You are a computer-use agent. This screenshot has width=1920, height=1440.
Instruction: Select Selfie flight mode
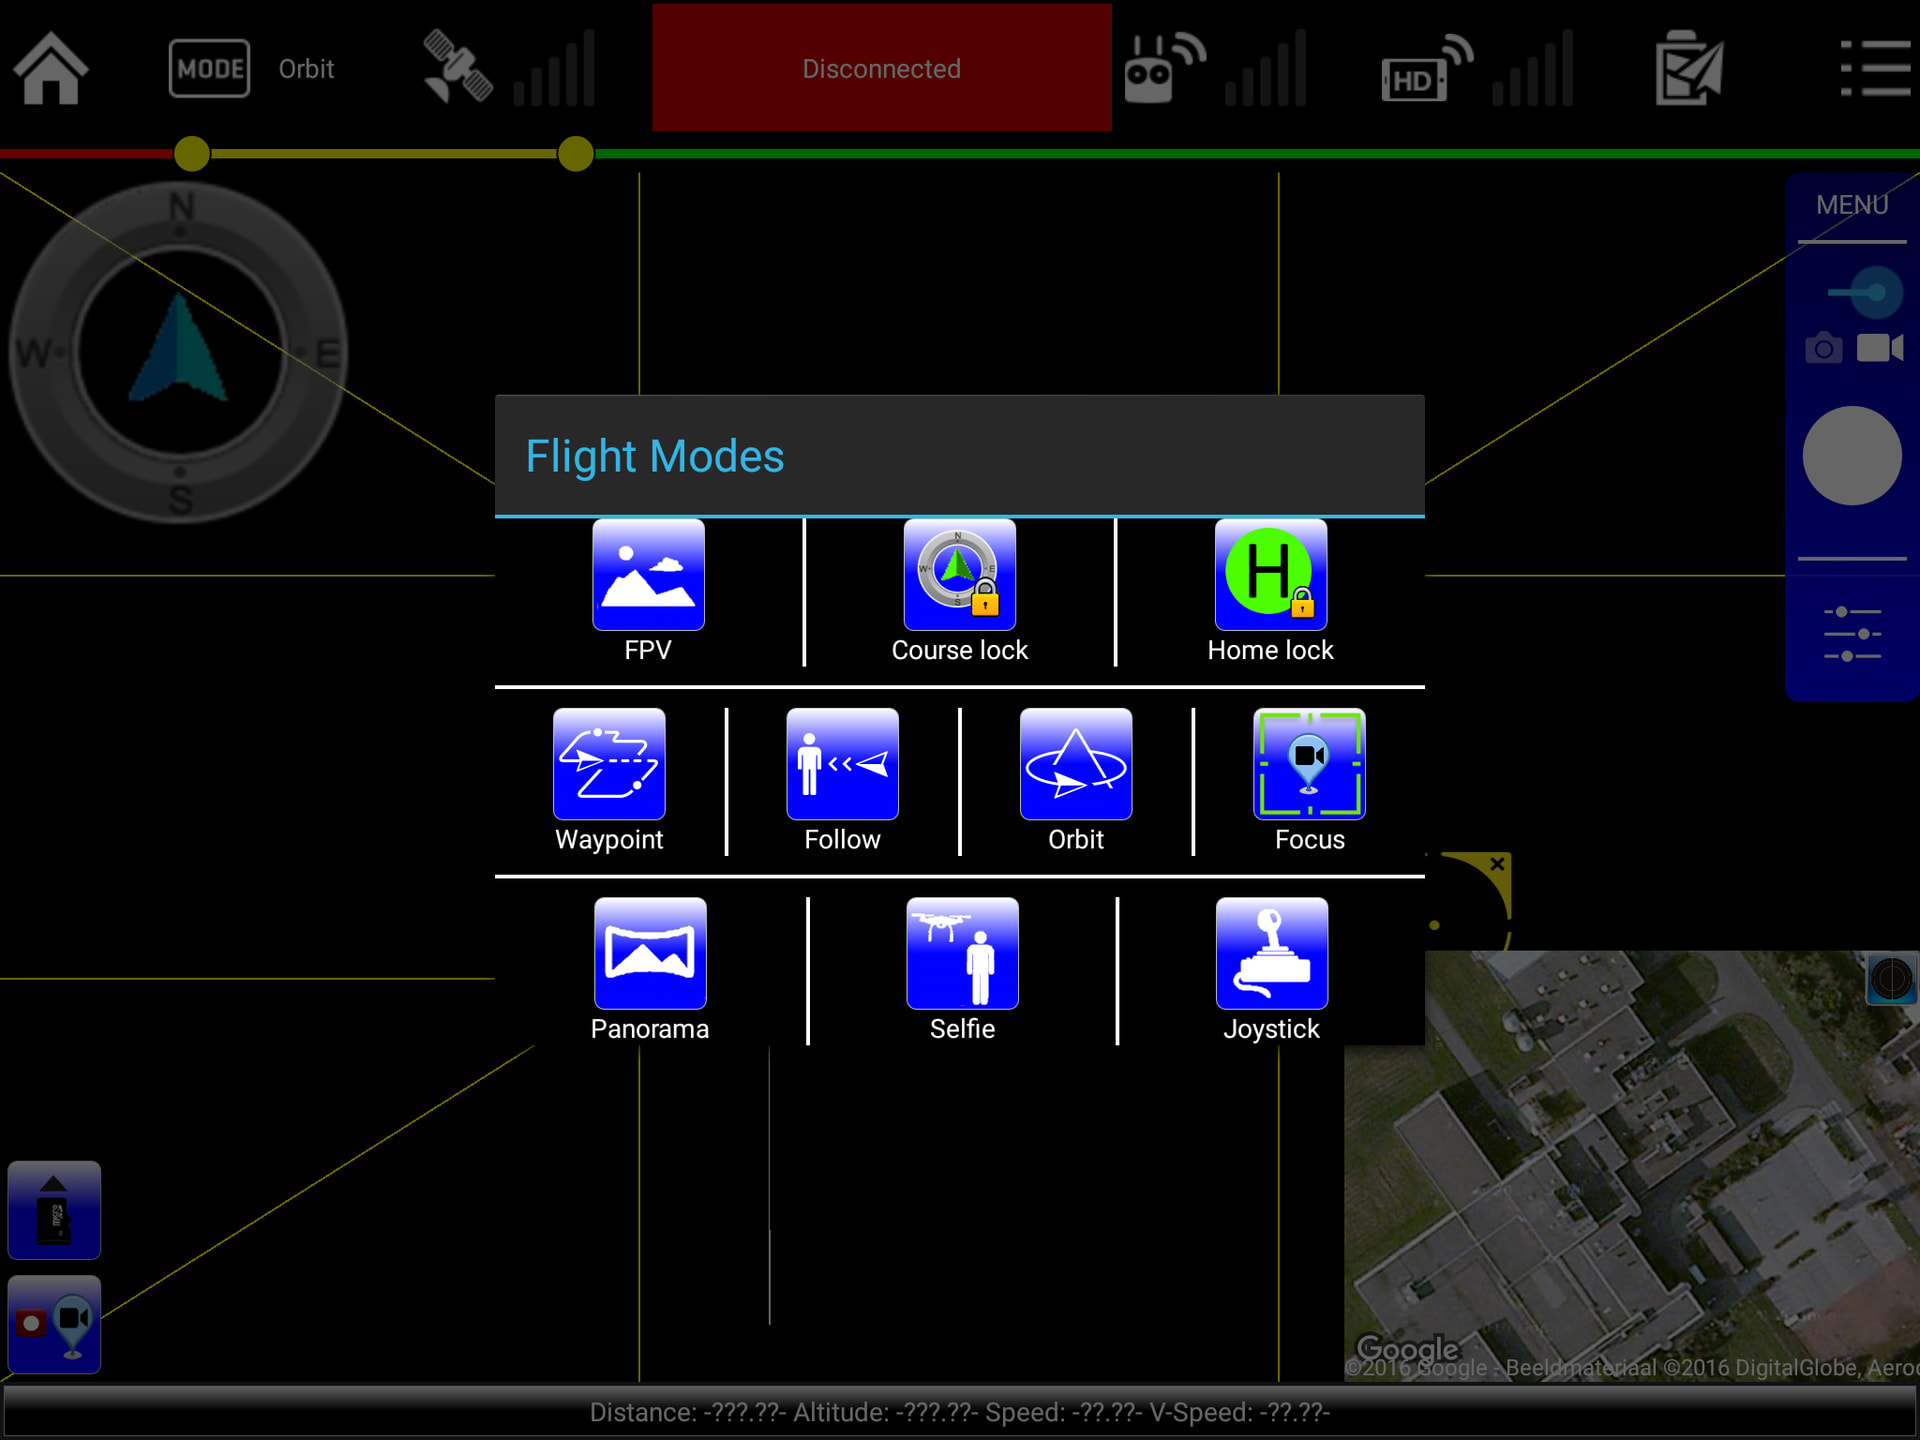click(x=962, y=953)
